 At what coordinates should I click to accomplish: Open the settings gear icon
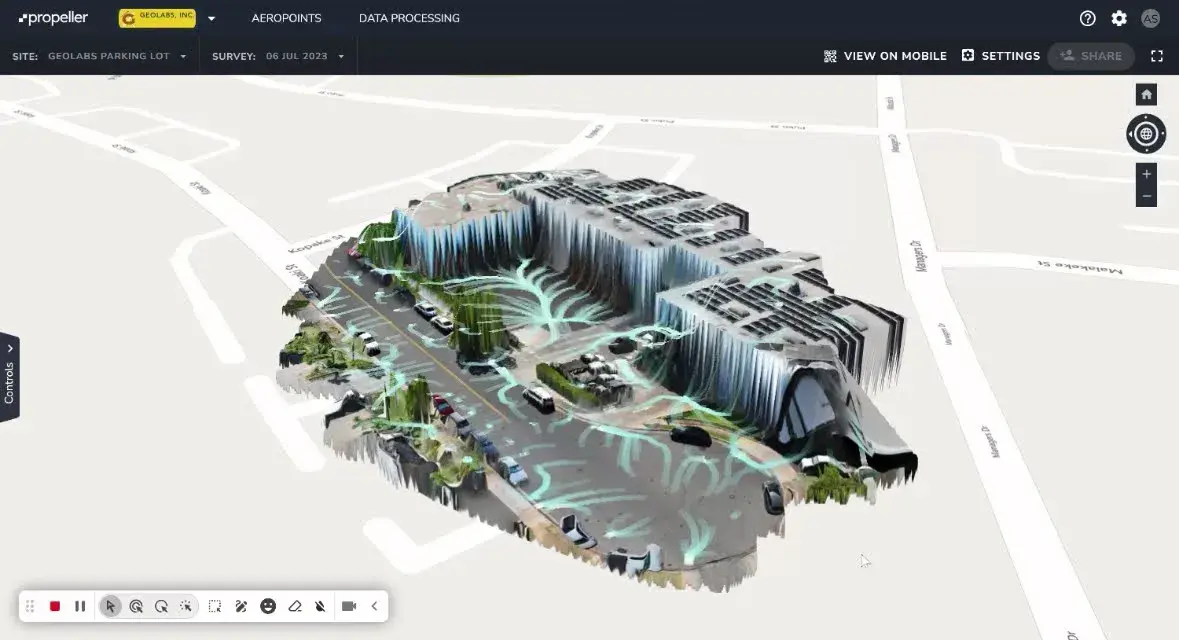tap(1119, 19)
